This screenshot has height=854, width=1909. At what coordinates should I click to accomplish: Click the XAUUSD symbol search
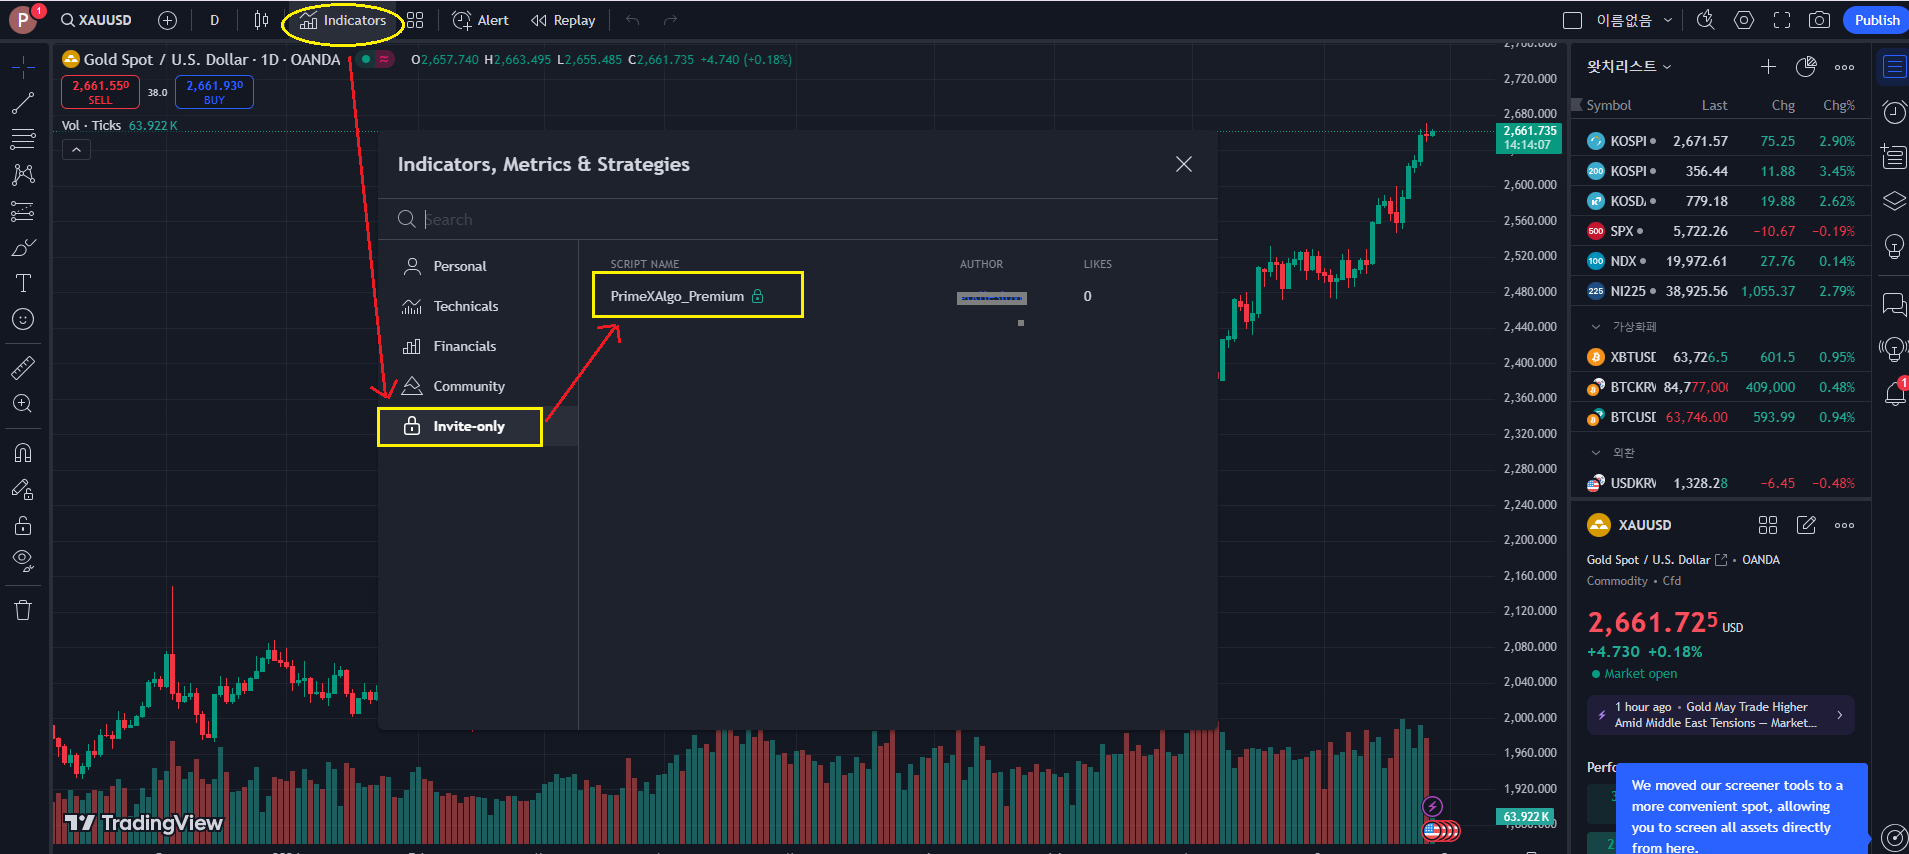[x=95, y=20]
